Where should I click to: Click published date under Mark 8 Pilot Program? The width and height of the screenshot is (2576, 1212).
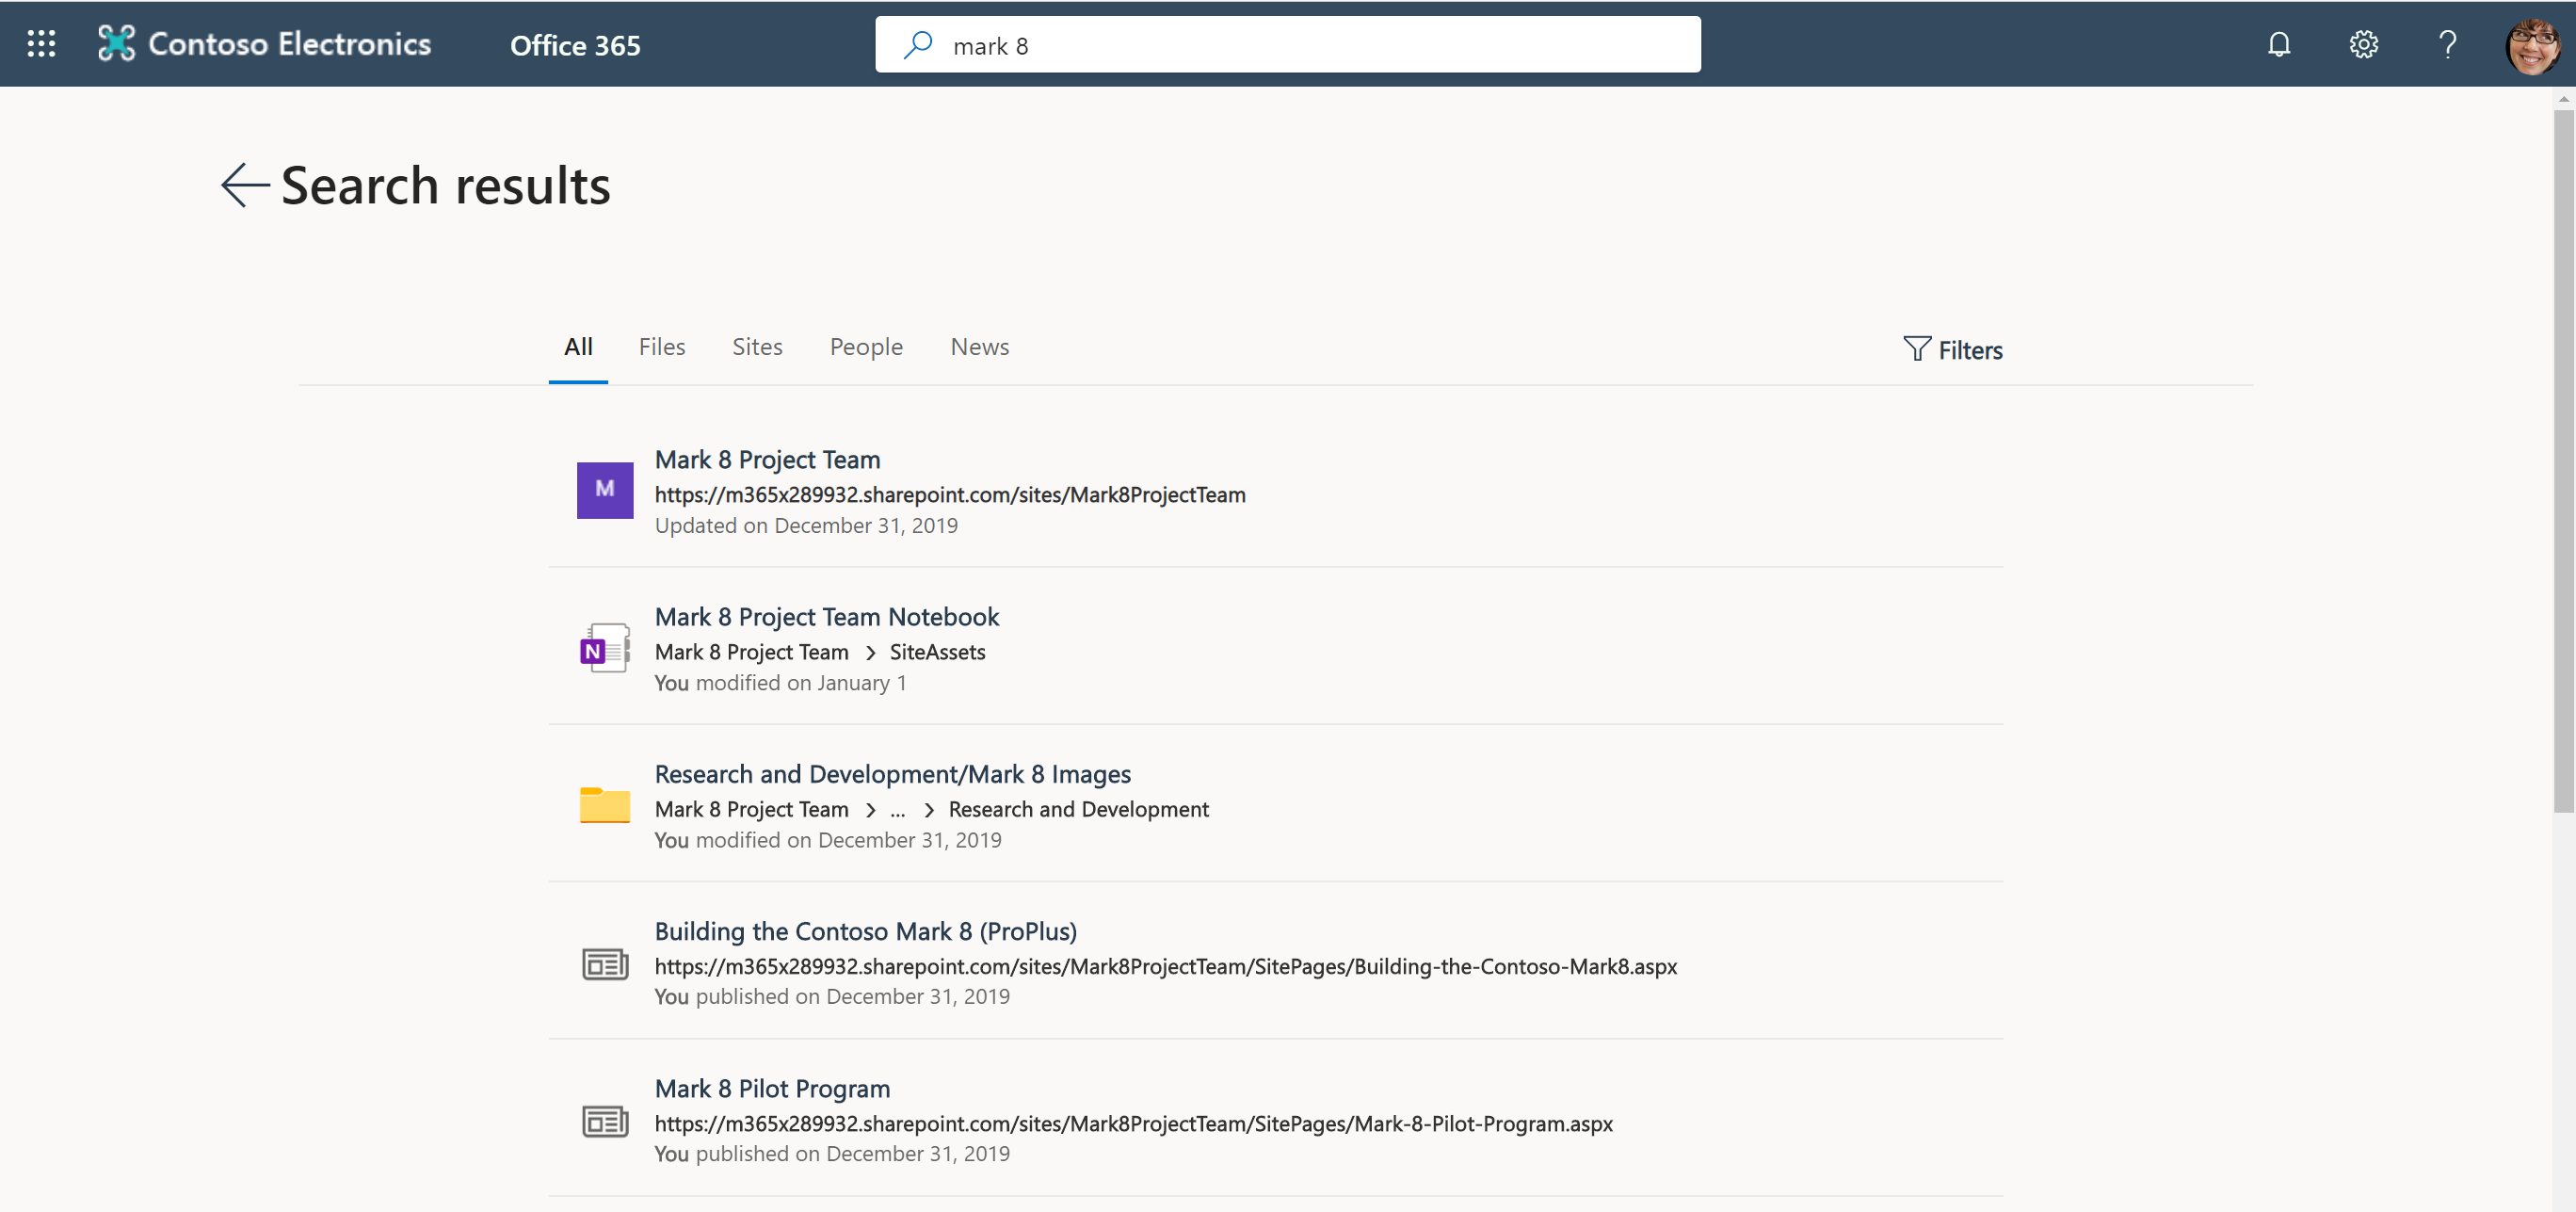832,1153
